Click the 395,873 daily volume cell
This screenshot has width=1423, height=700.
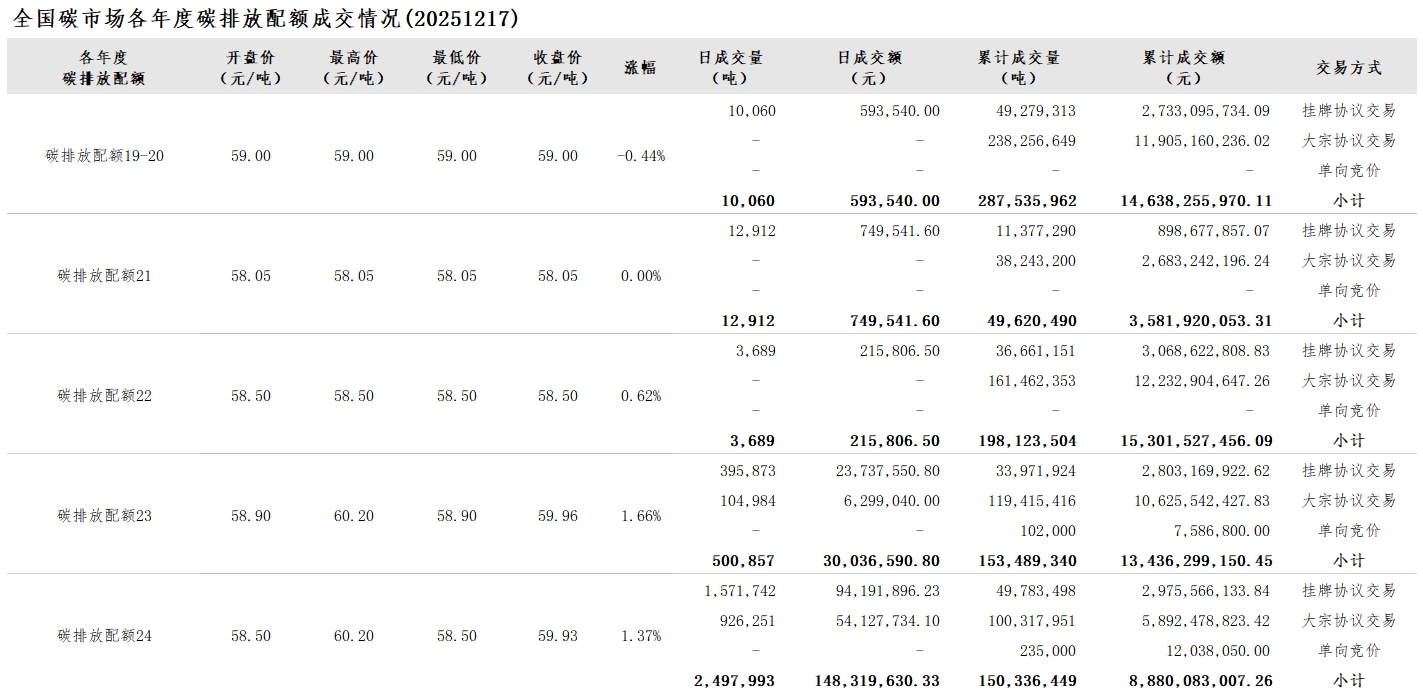(747, 471)
